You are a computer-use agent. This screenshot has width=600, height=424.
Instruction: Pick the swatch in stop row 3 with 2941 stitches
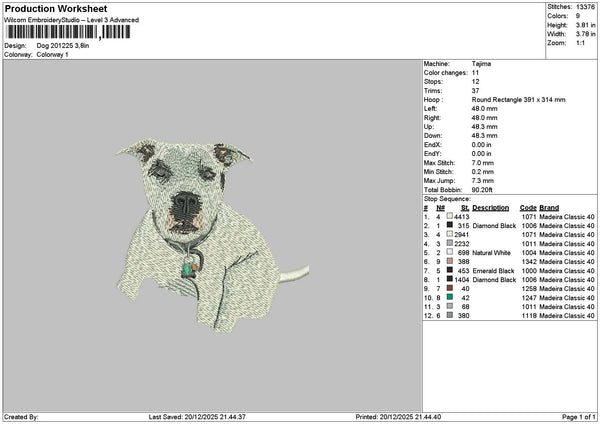click(x=450, y=235)
